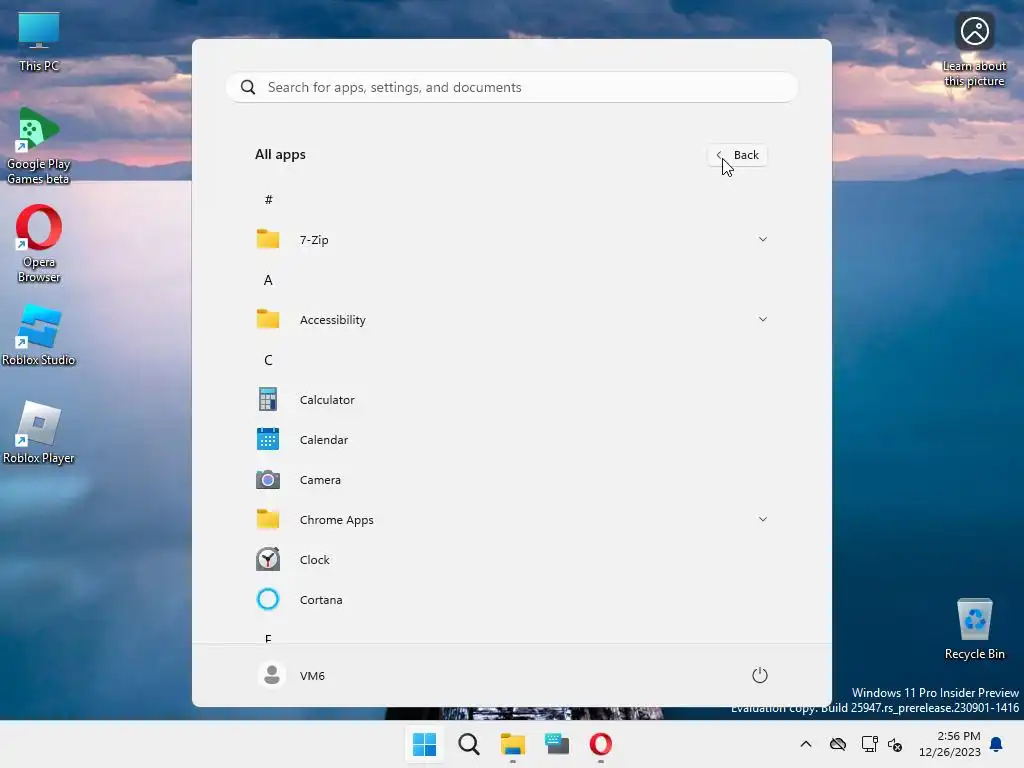Select the Recycle Bin desktop icon
1024x768 pixels.
tap(974, 629)
